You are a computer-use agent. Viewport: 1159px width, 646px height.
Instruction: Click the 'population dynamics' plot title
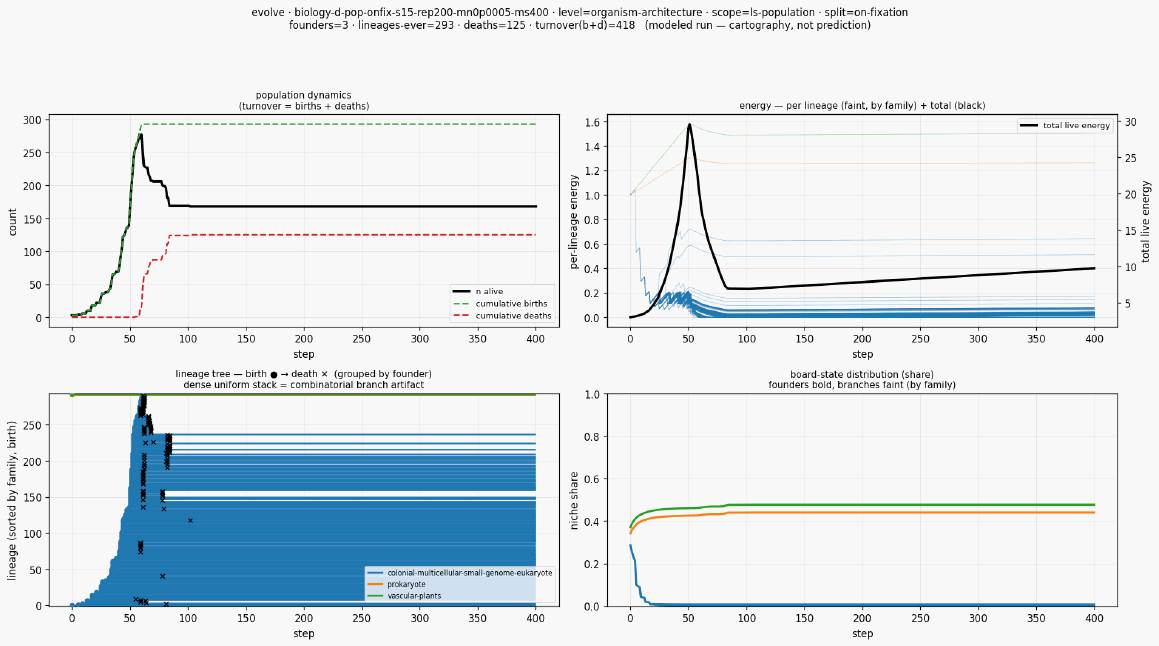pyautogui.click(x=303, y=95)
